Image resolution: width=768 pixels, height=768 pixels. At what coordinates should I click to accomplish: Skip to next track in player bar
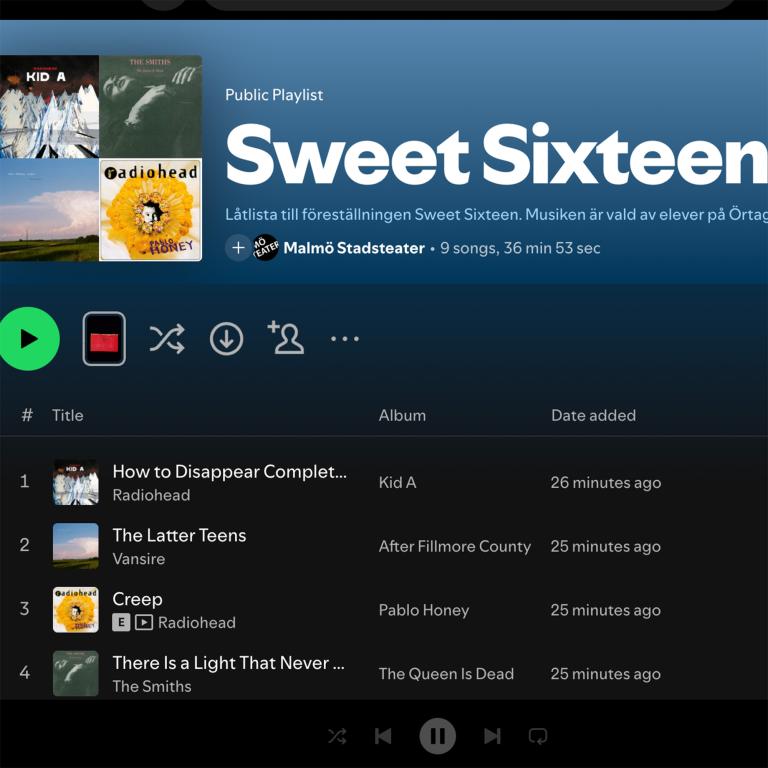pyautogui.click(x=492, y=736)
